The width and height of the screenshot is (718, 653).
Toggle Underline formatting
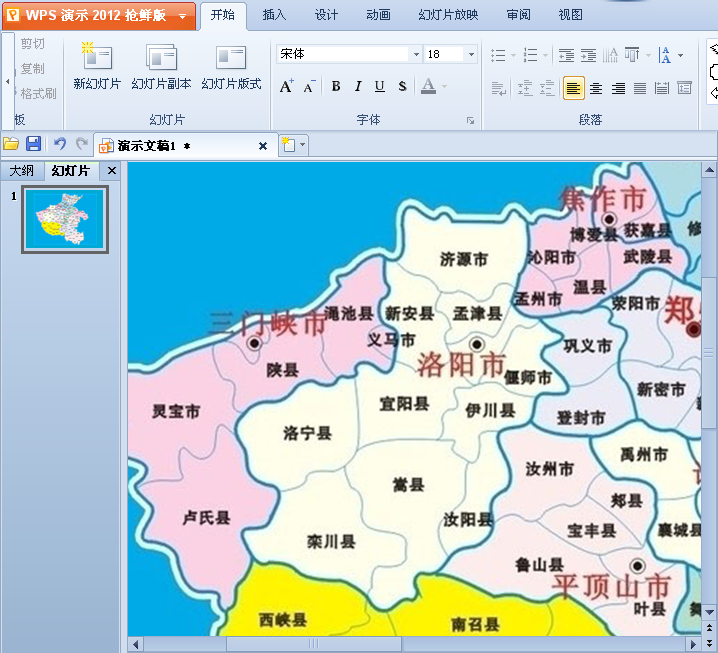380,87
